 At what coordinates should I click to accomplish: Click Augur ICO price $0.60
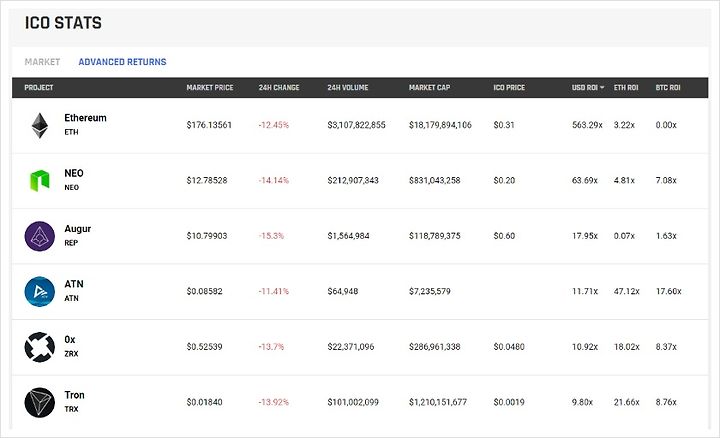point(504,236)
